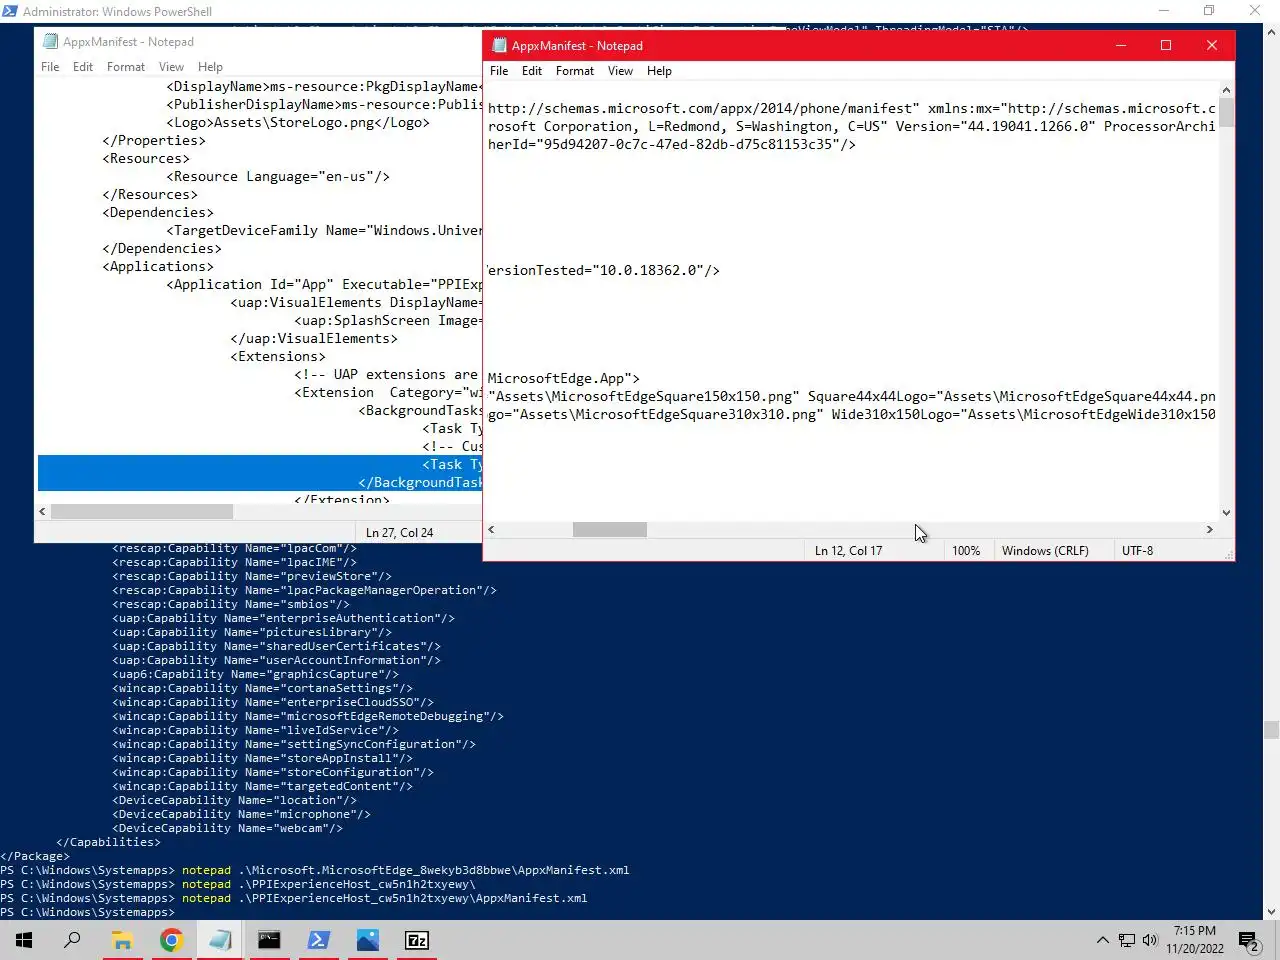Open View menu in front Notepad
Screen dimensions: 1280x960
coord(620,71)
